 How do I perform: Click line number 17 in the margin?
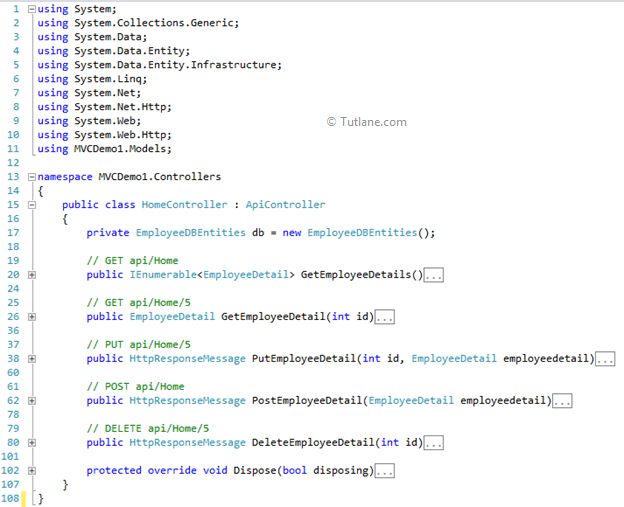coord(13,233)
